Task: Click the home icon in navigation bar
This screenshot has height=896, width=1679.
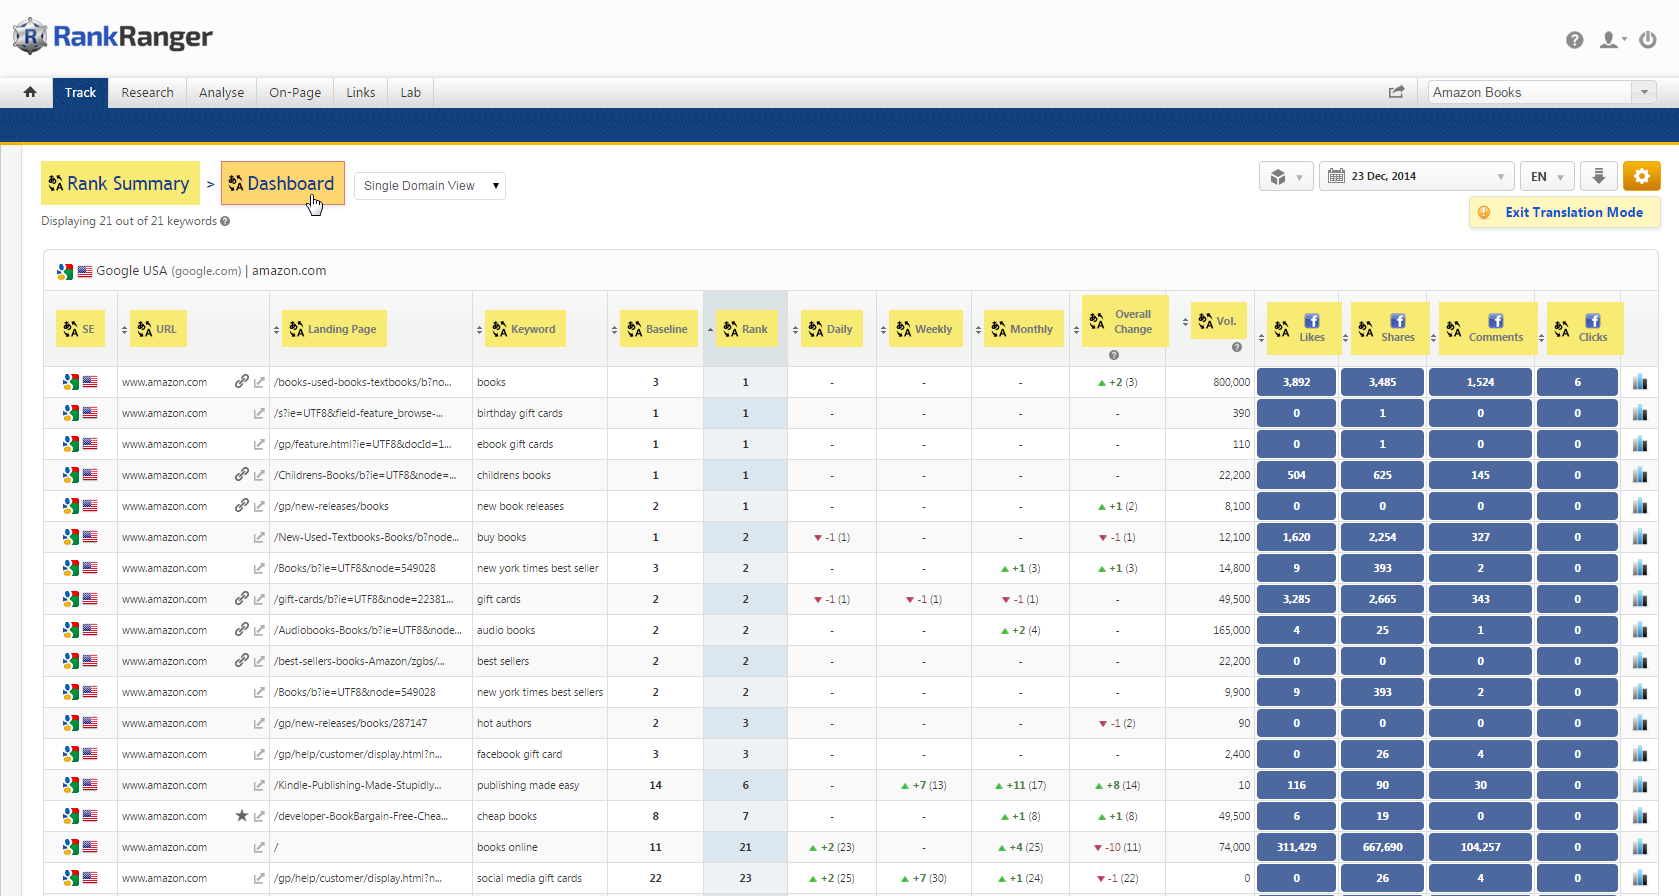Action: point(30,92)
